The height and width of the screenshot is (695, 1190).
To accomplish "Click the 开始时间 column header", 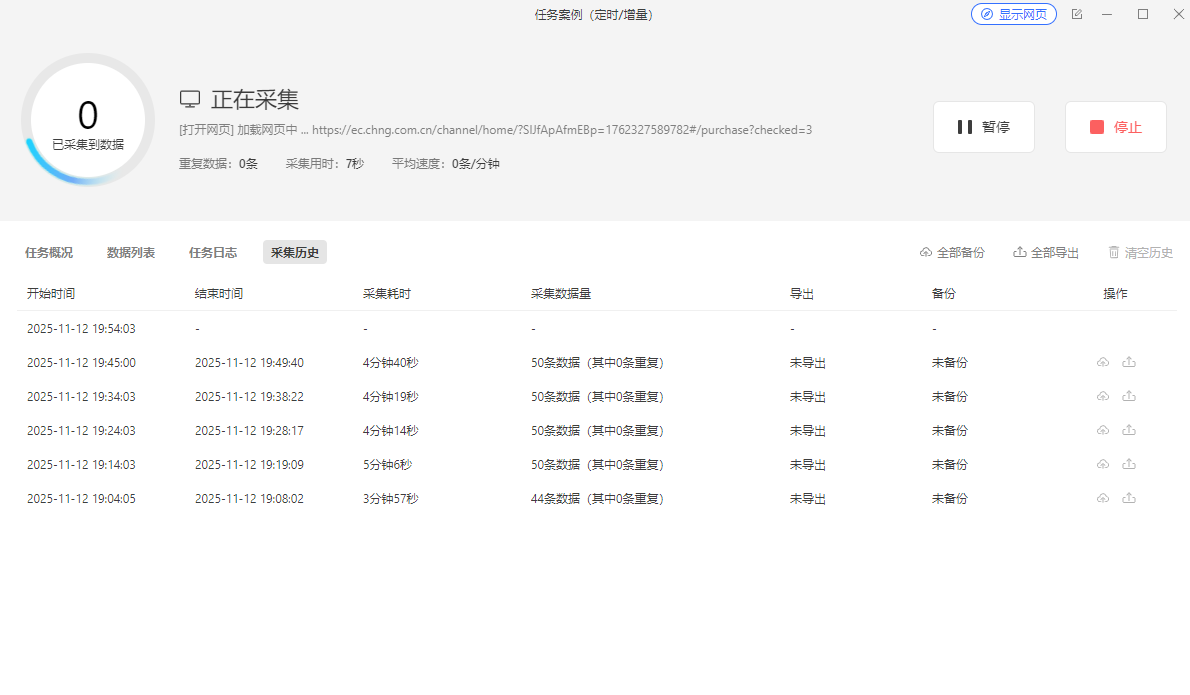I will (x=51, y=294).
